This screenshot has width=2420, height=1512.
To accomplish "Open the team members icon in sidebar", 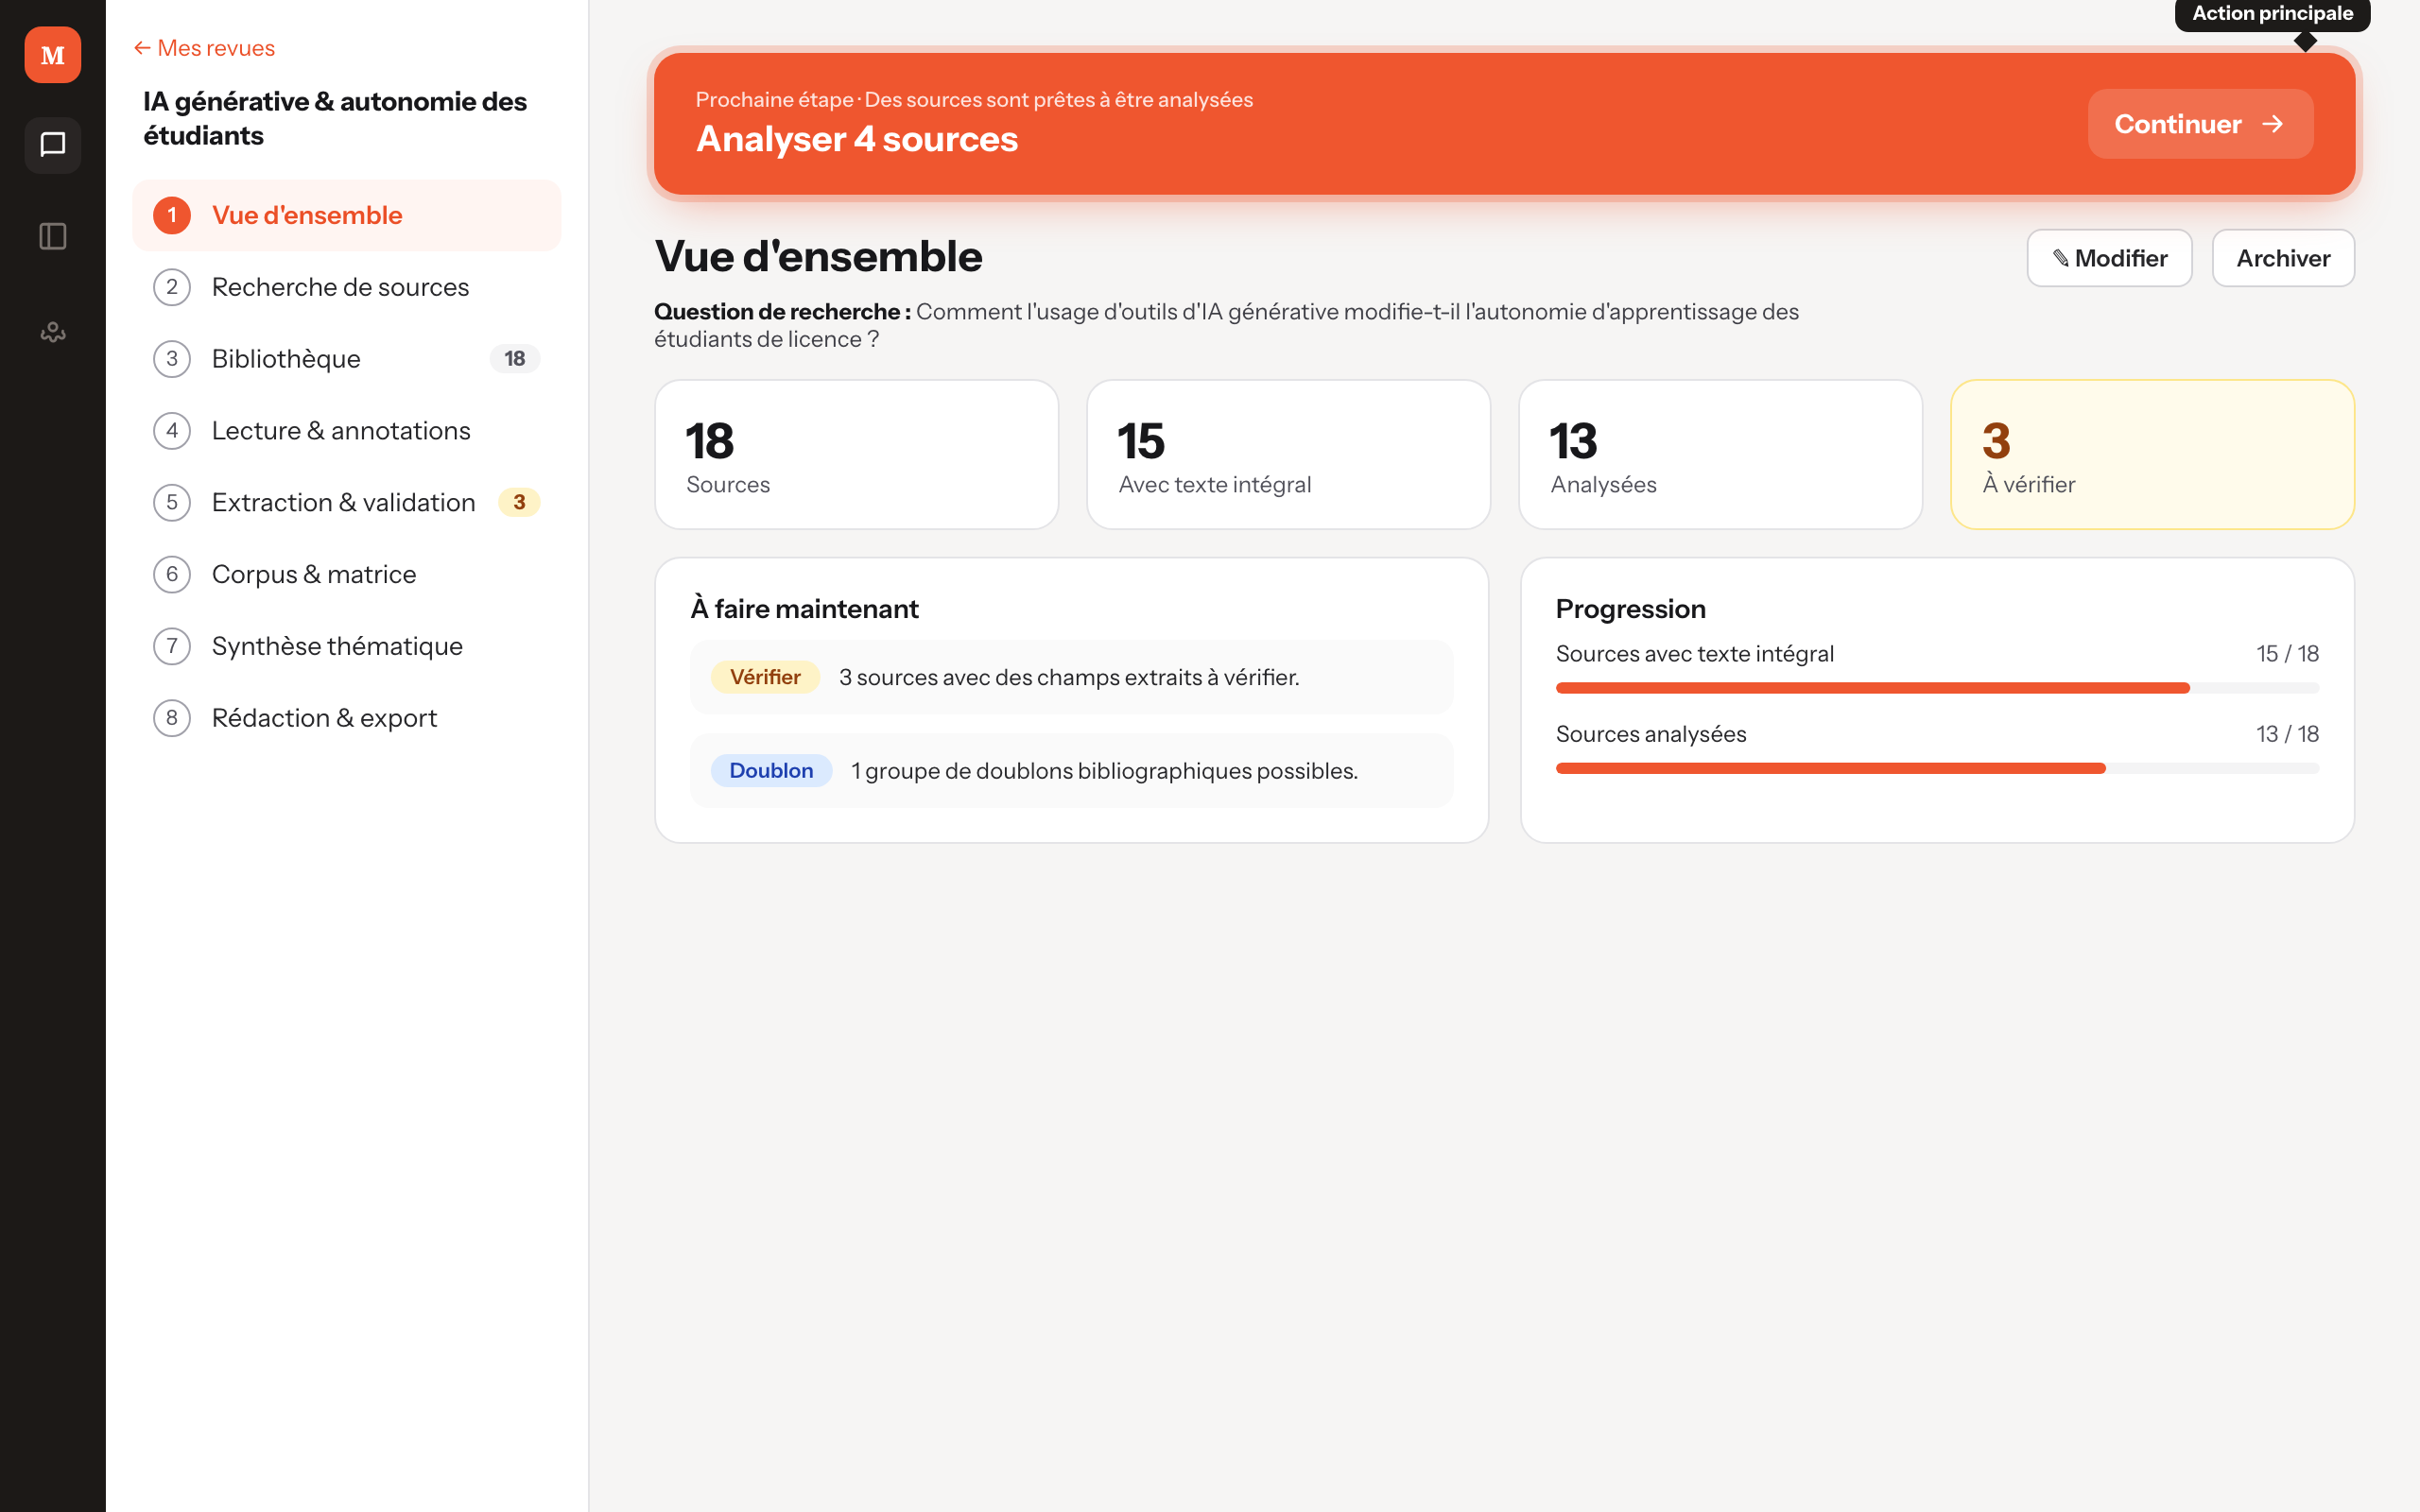I will [x=53, y=332].
